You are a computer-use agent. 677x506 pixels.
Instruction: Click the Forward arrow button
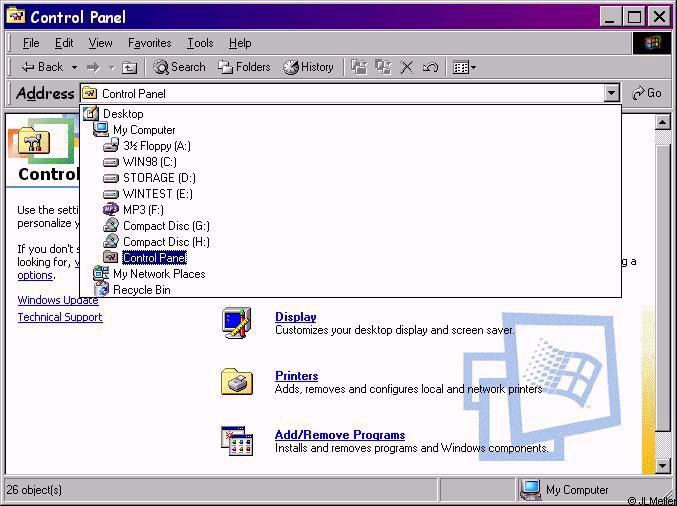[93, 67]
